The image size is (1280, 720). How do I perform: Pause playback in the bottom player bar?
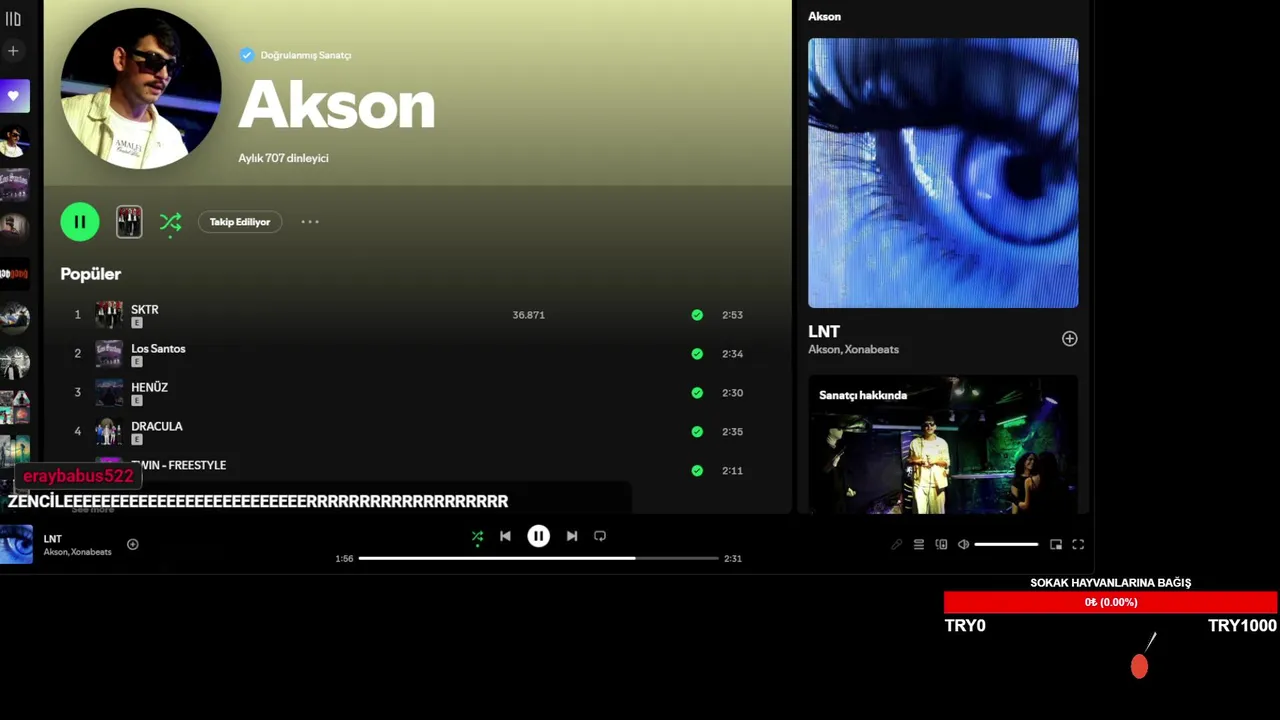(538, 536)
